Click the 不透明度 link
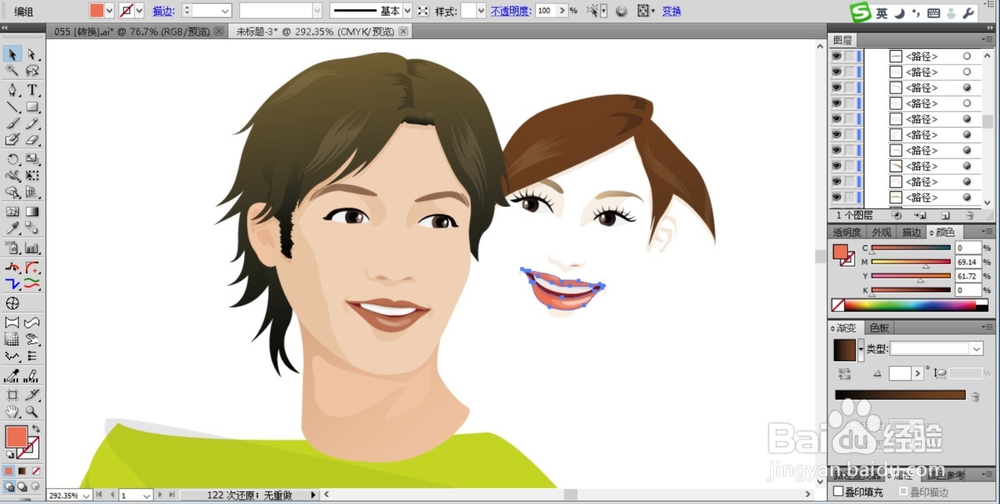Image resolution: width=1000 pixels, height=504 pixels. [x=511, y=11]
